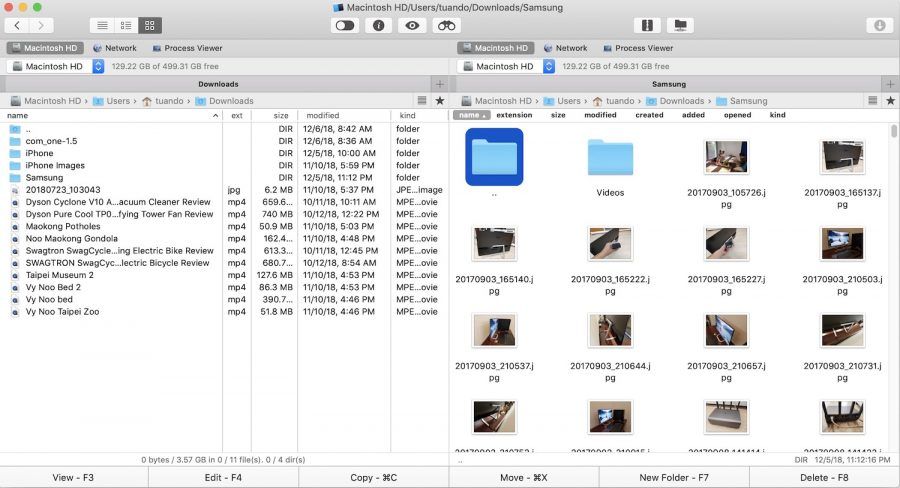Select Process Viewer tab in left panel
Screen dimensions: 900x488
click(186, 48)
